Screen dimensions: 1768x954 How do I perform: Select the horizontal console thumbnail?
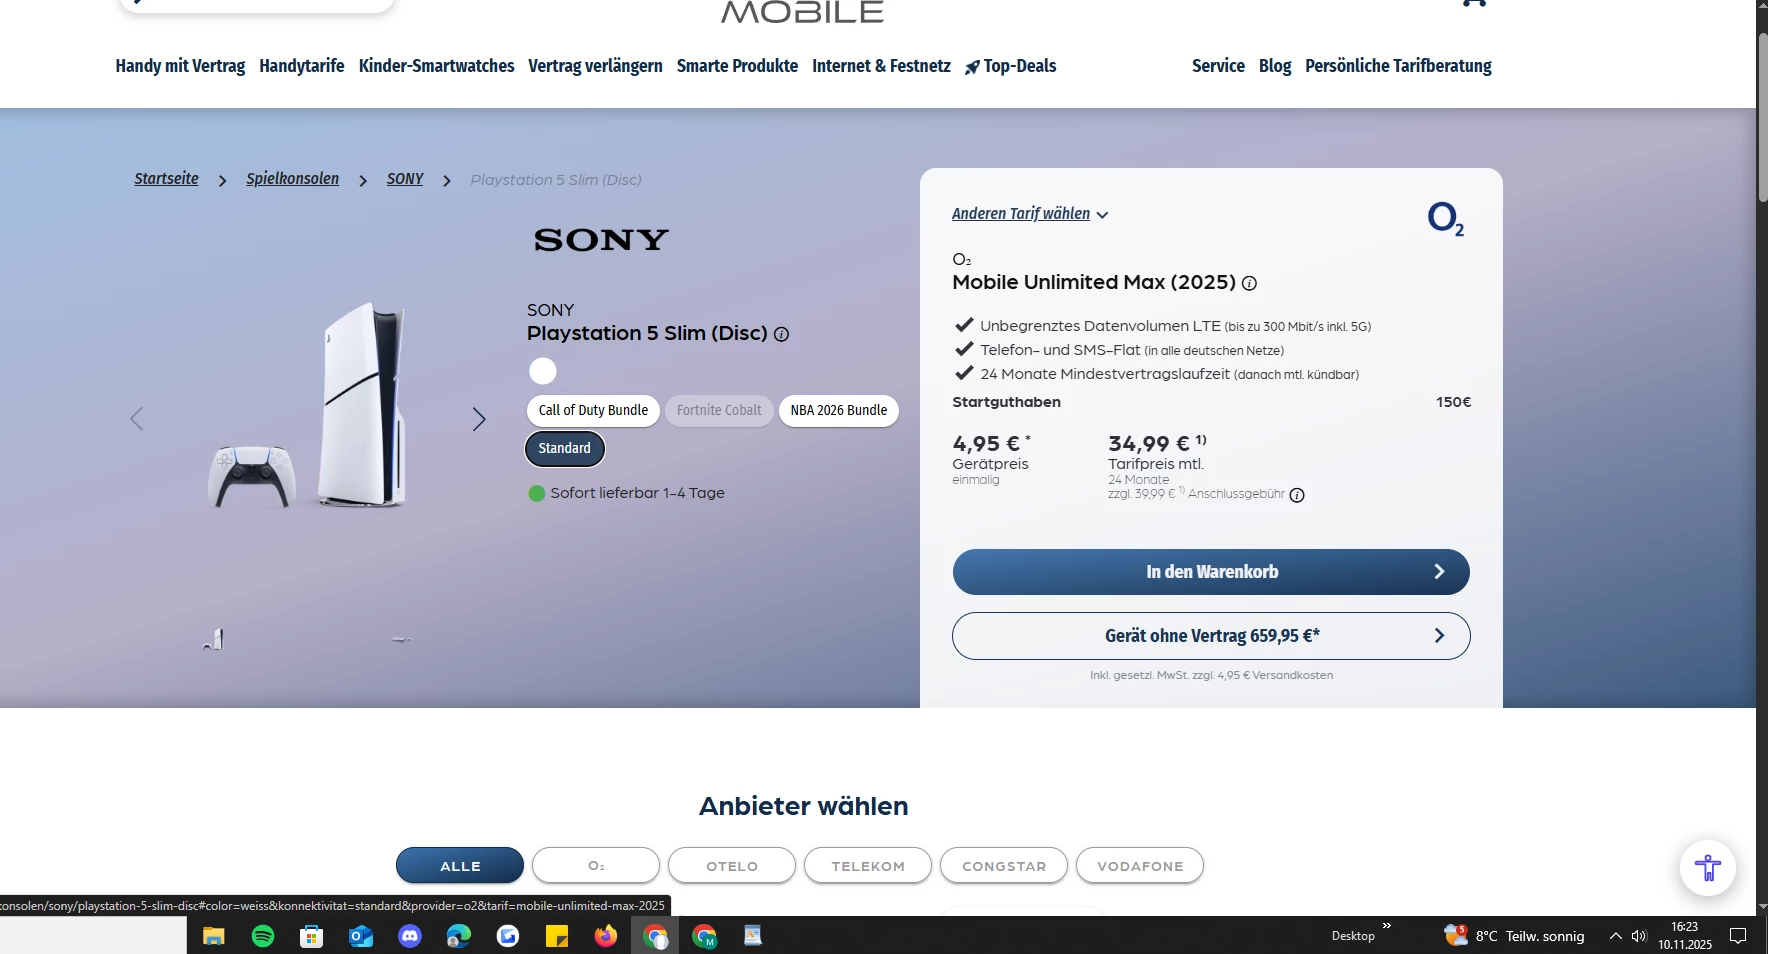[401, 639]
